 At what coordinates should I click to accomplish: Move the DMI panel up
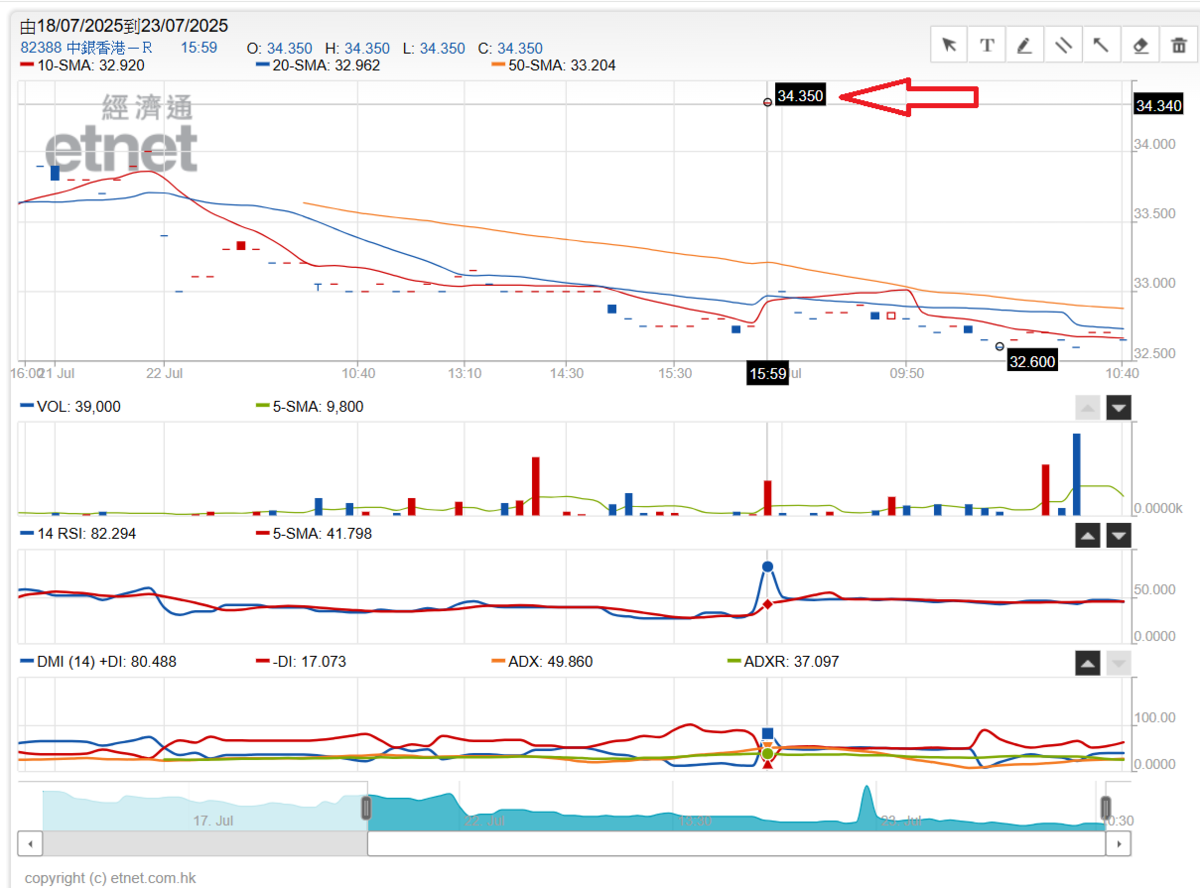point(1088,662)
